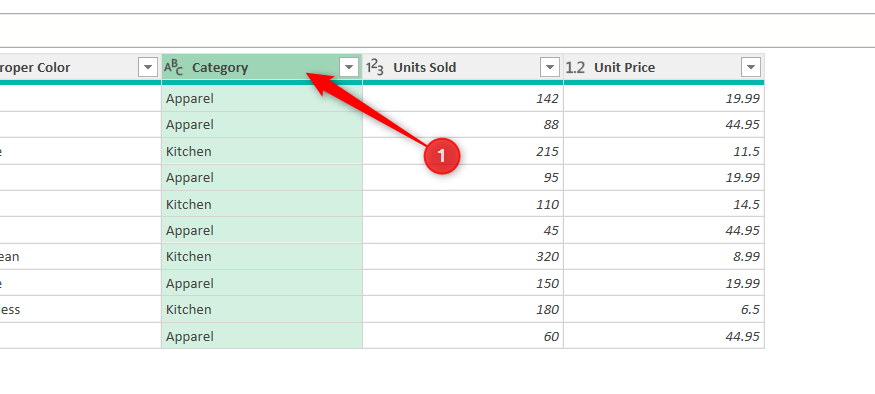The image size is (875, 394).
Task: Click the Units Sold cell showing 142
Action: 463,98
